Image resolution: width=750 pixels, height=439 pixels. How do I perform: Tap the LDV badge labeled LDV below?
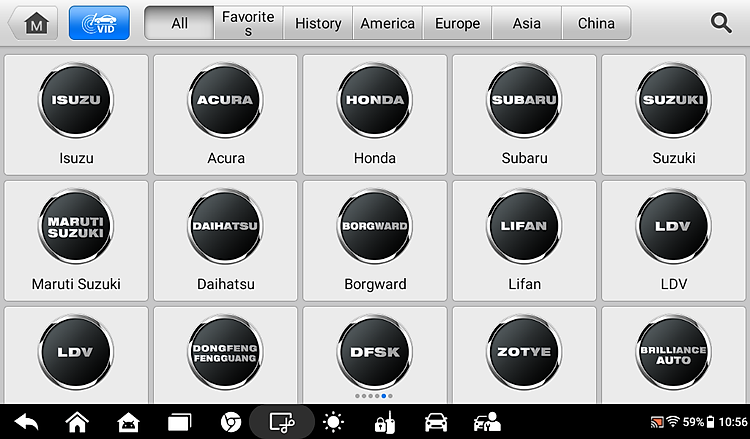[x=673, y=226]
